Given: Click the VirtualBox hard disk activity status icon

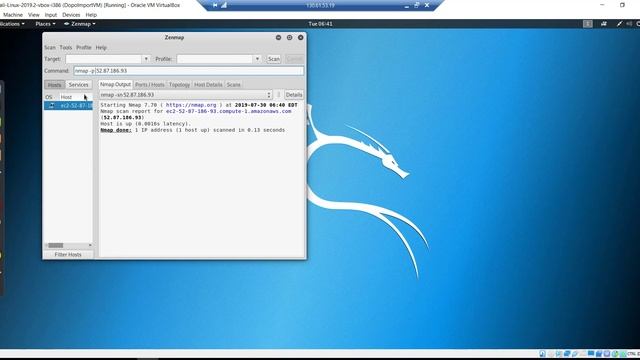Looking at the screenshot, I should 542,353.
